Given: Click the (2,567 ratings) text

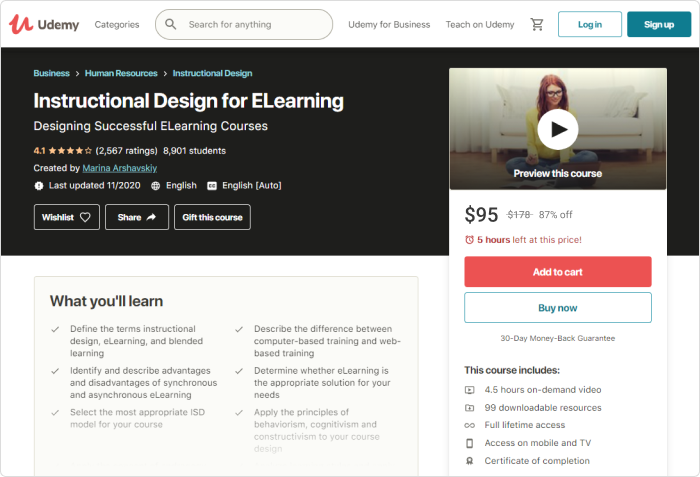Looking at the screenshot, I should (126, 151).
